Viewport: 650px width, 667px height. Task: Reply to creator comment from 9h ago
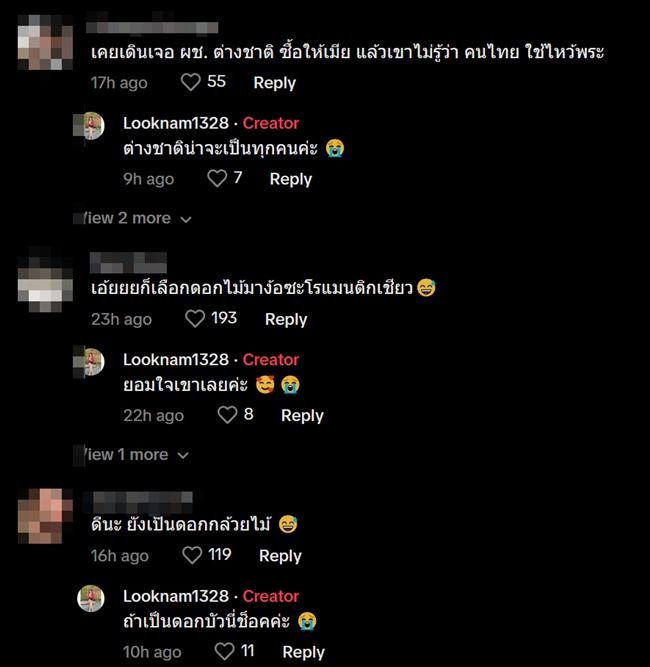point(291,179)
